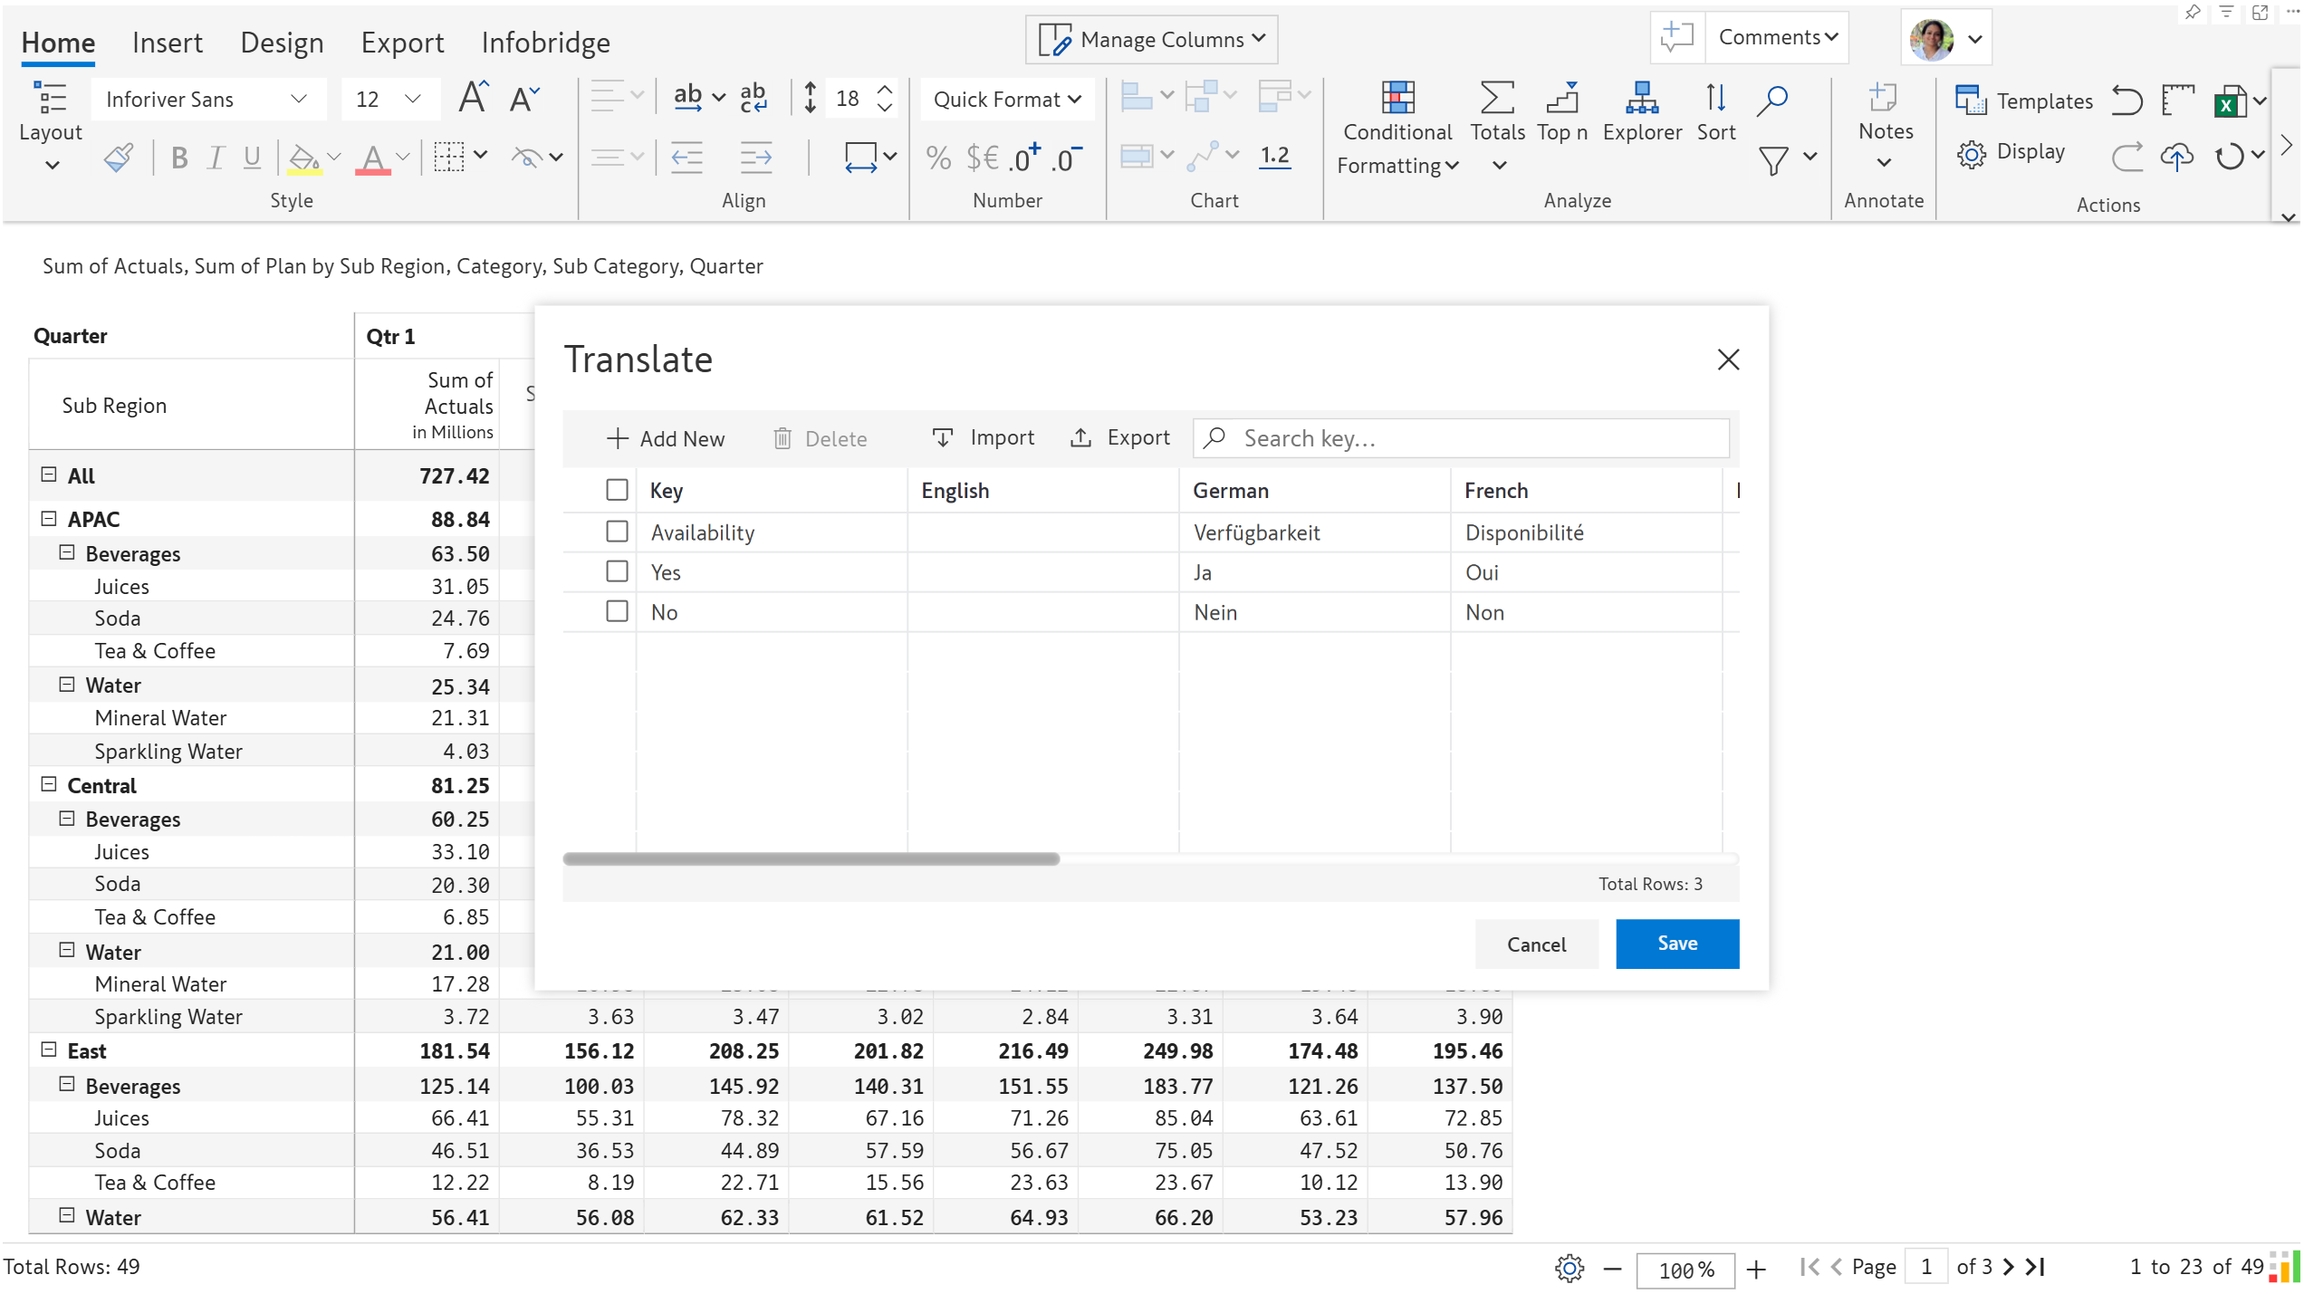Check the Availability row checkbox
2304x1294 pixels.
[x=617, y=532]
